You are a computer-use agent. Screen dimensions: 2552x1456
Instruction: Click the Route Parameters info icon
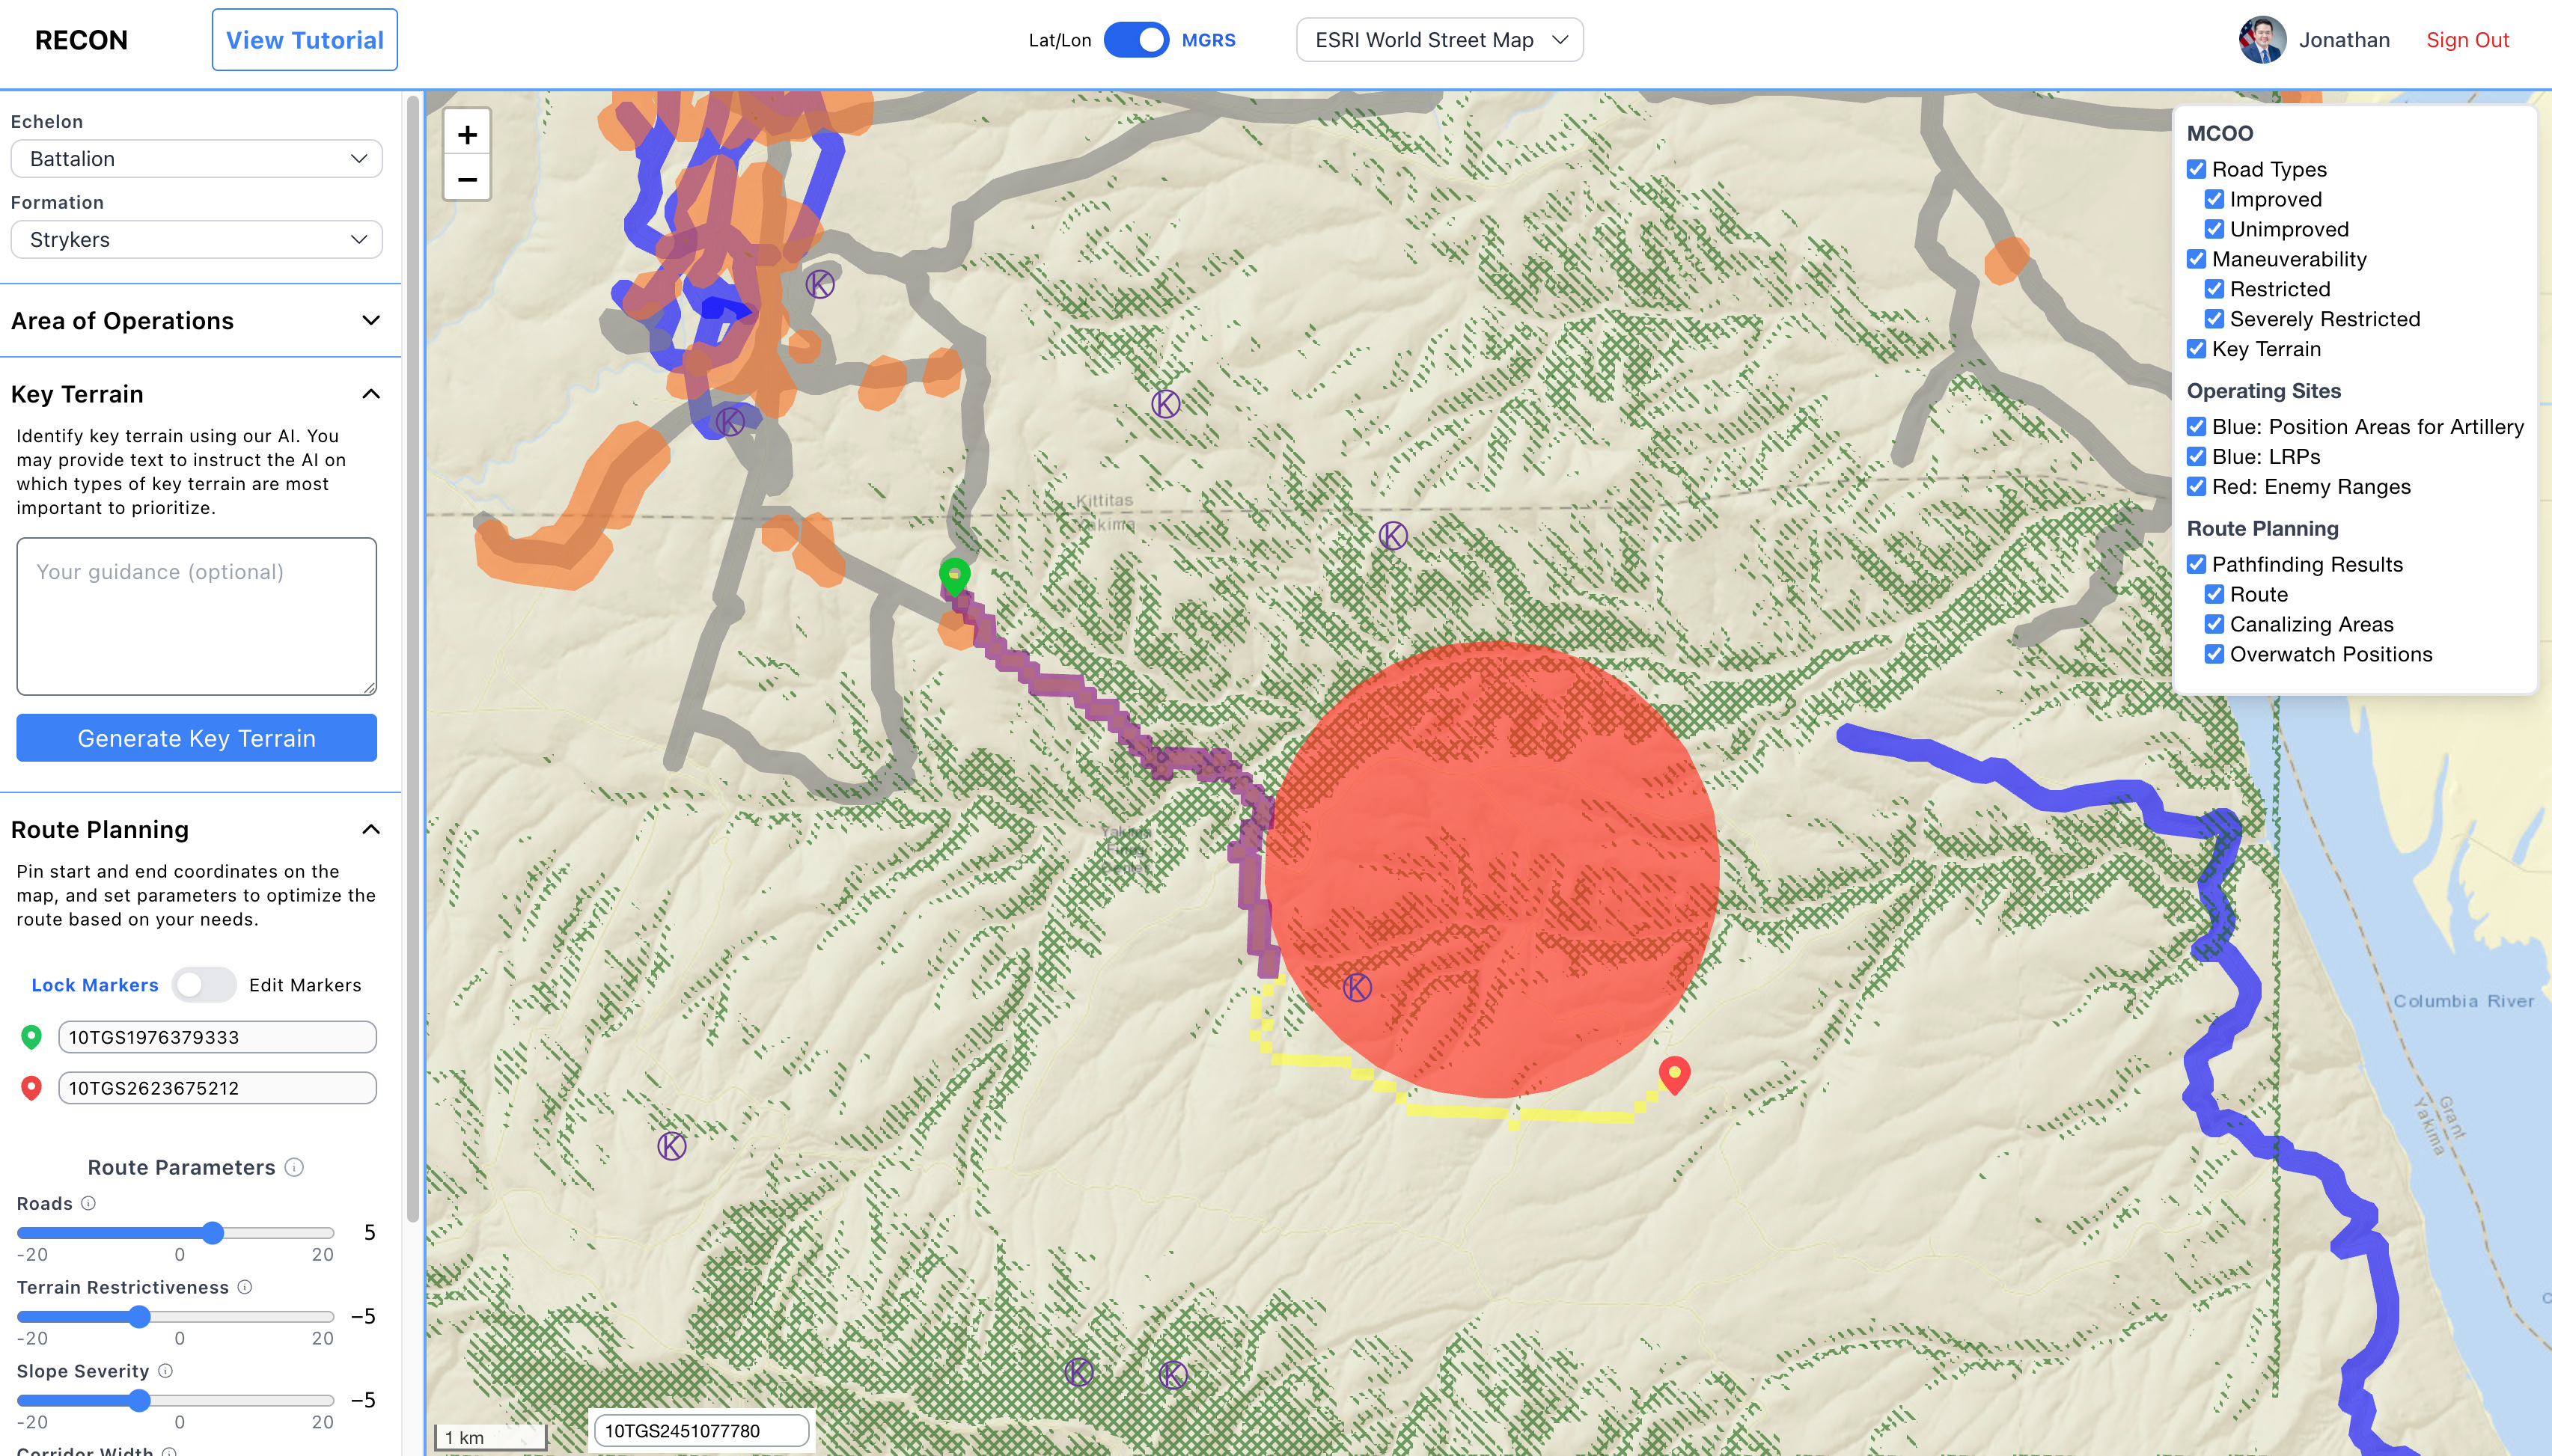pyautogui.click(x=294, y=1167)
